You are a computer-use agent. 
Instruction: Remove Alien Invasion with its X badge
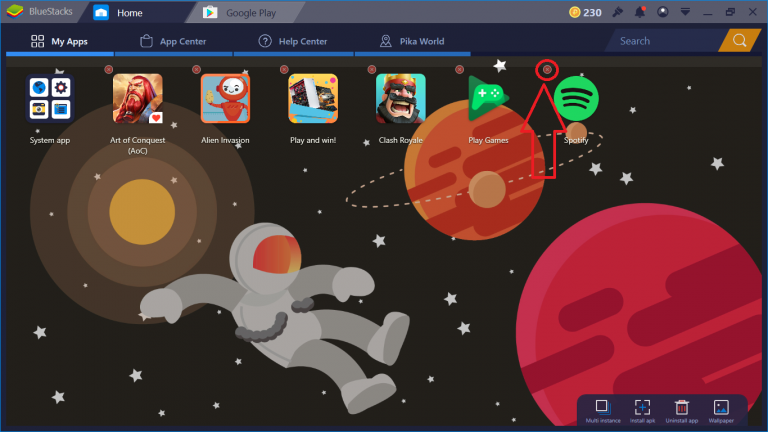tap(196, 70)
